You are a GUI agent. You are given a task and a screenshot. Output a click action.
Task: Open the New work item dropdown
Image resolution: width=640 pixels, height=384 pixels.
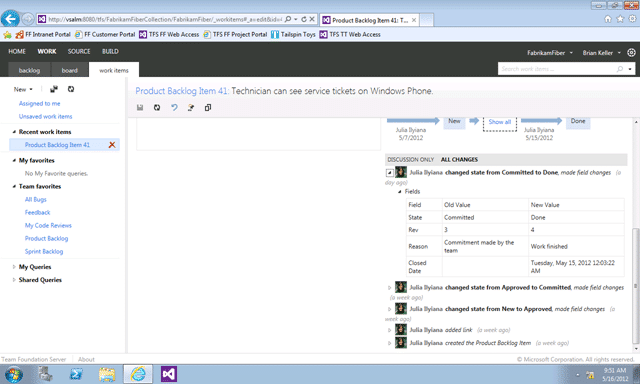point(23,89)
